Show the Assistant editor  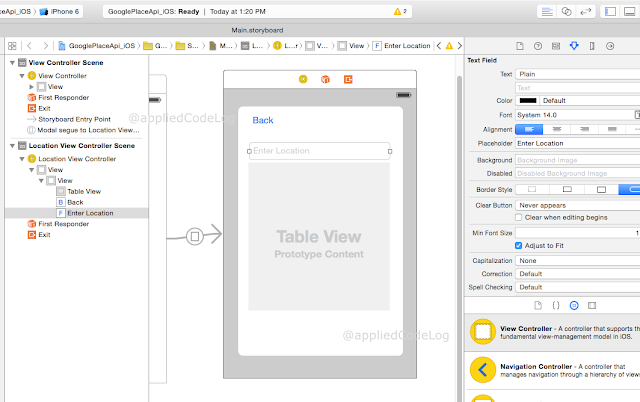(566, 11)
